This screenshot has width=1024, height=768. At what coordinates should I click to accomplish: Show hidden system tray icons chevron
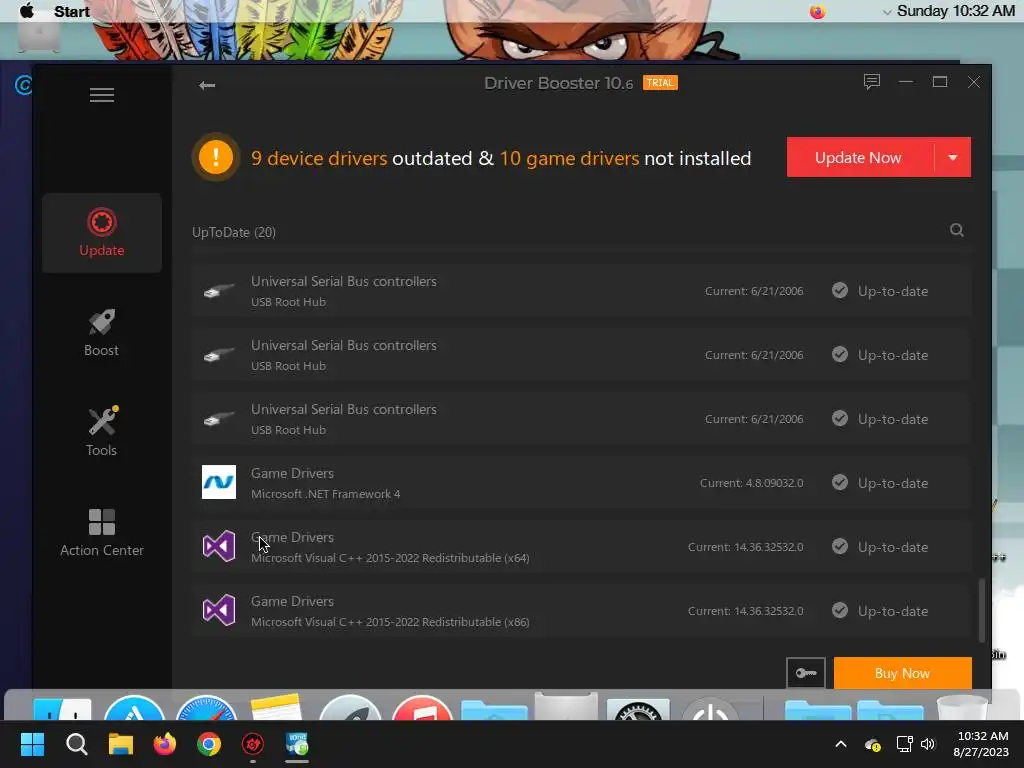(x=841, y=744)
